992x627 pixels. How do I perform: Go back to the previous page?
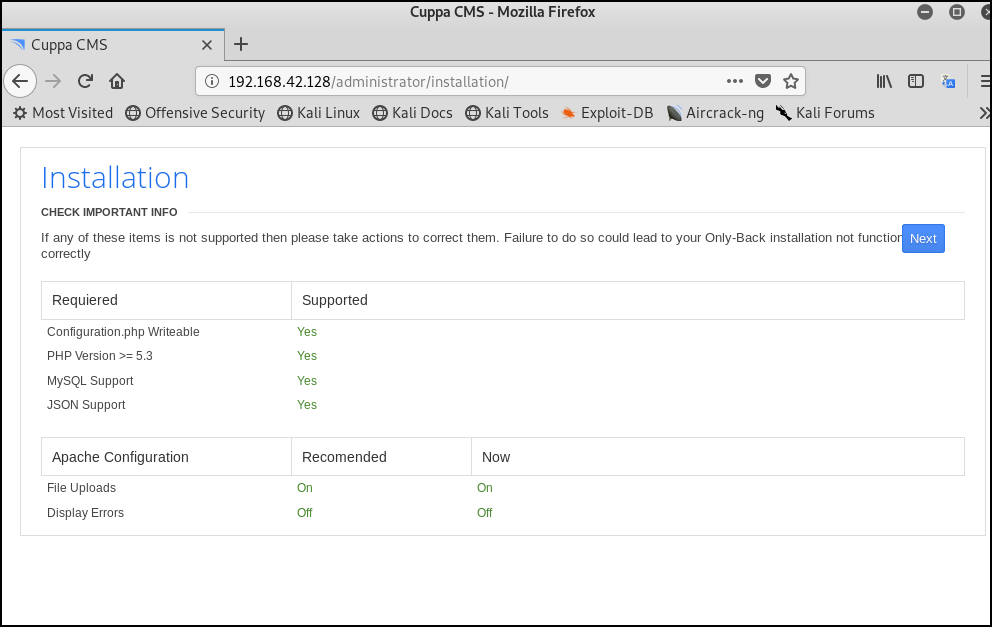(x=20, y=82)
